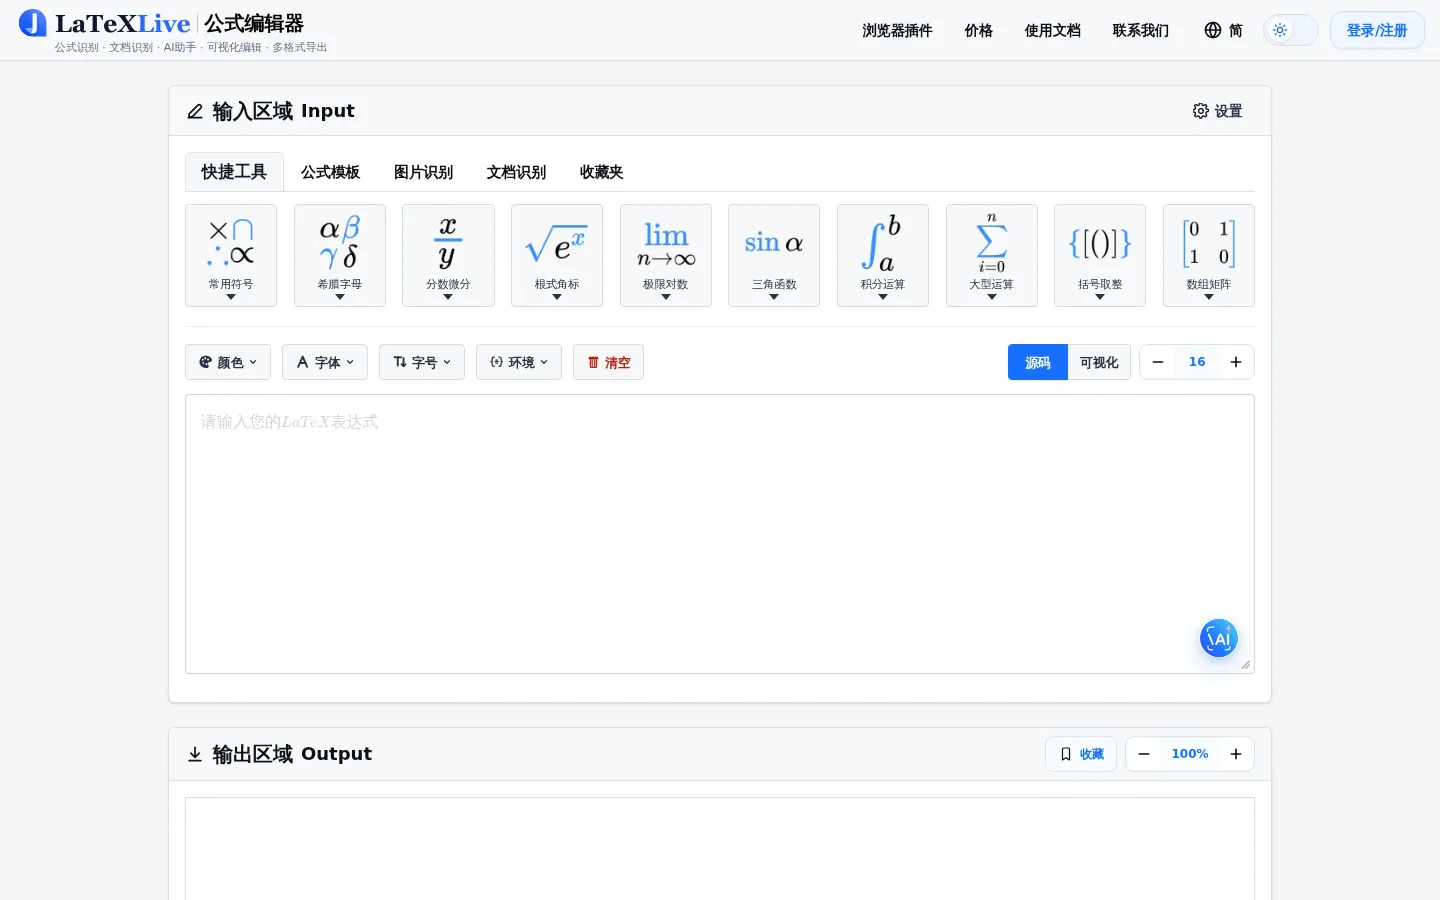The height and width of the screenshot is (900, 1440).
Task: Switch to the 图片识别 image recognition tab
Action: tap(424, 172)
